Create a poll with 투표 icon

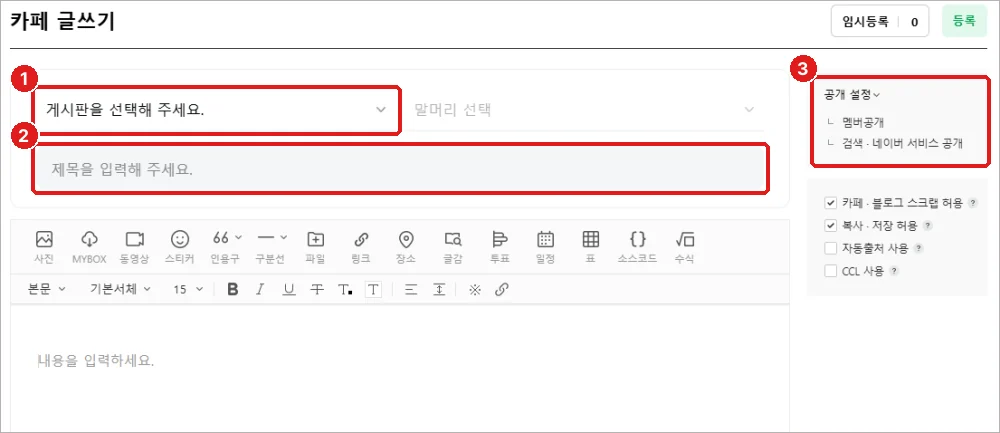click(x=499, y=247)
